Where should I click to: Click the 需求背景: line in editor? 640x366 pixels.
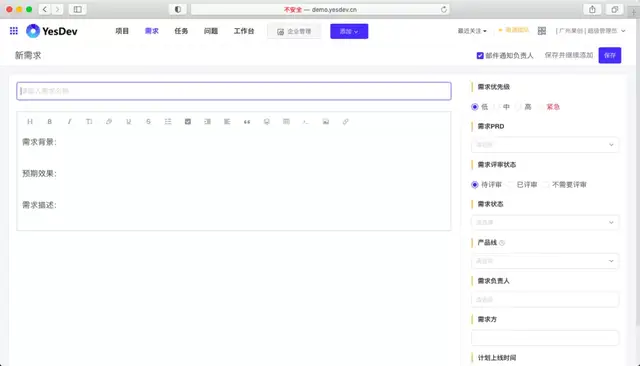pyautogui.click(x=39, y=142)
